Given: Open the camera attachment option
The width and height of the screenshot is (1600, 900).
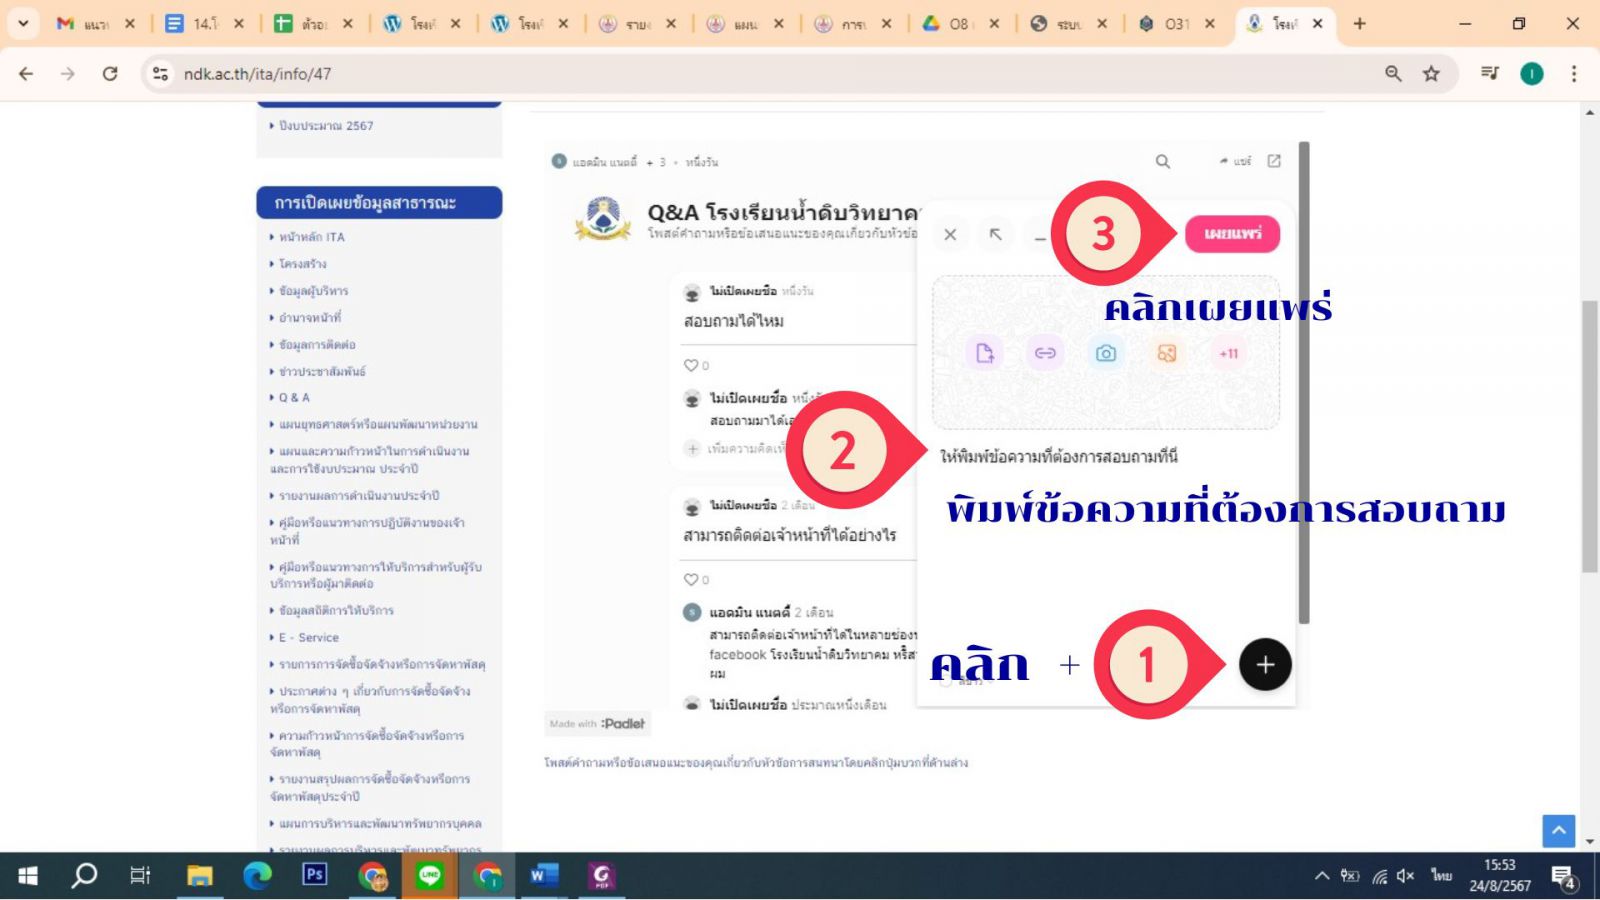Looking at the screenshot, I should [x=1105, y=353].
